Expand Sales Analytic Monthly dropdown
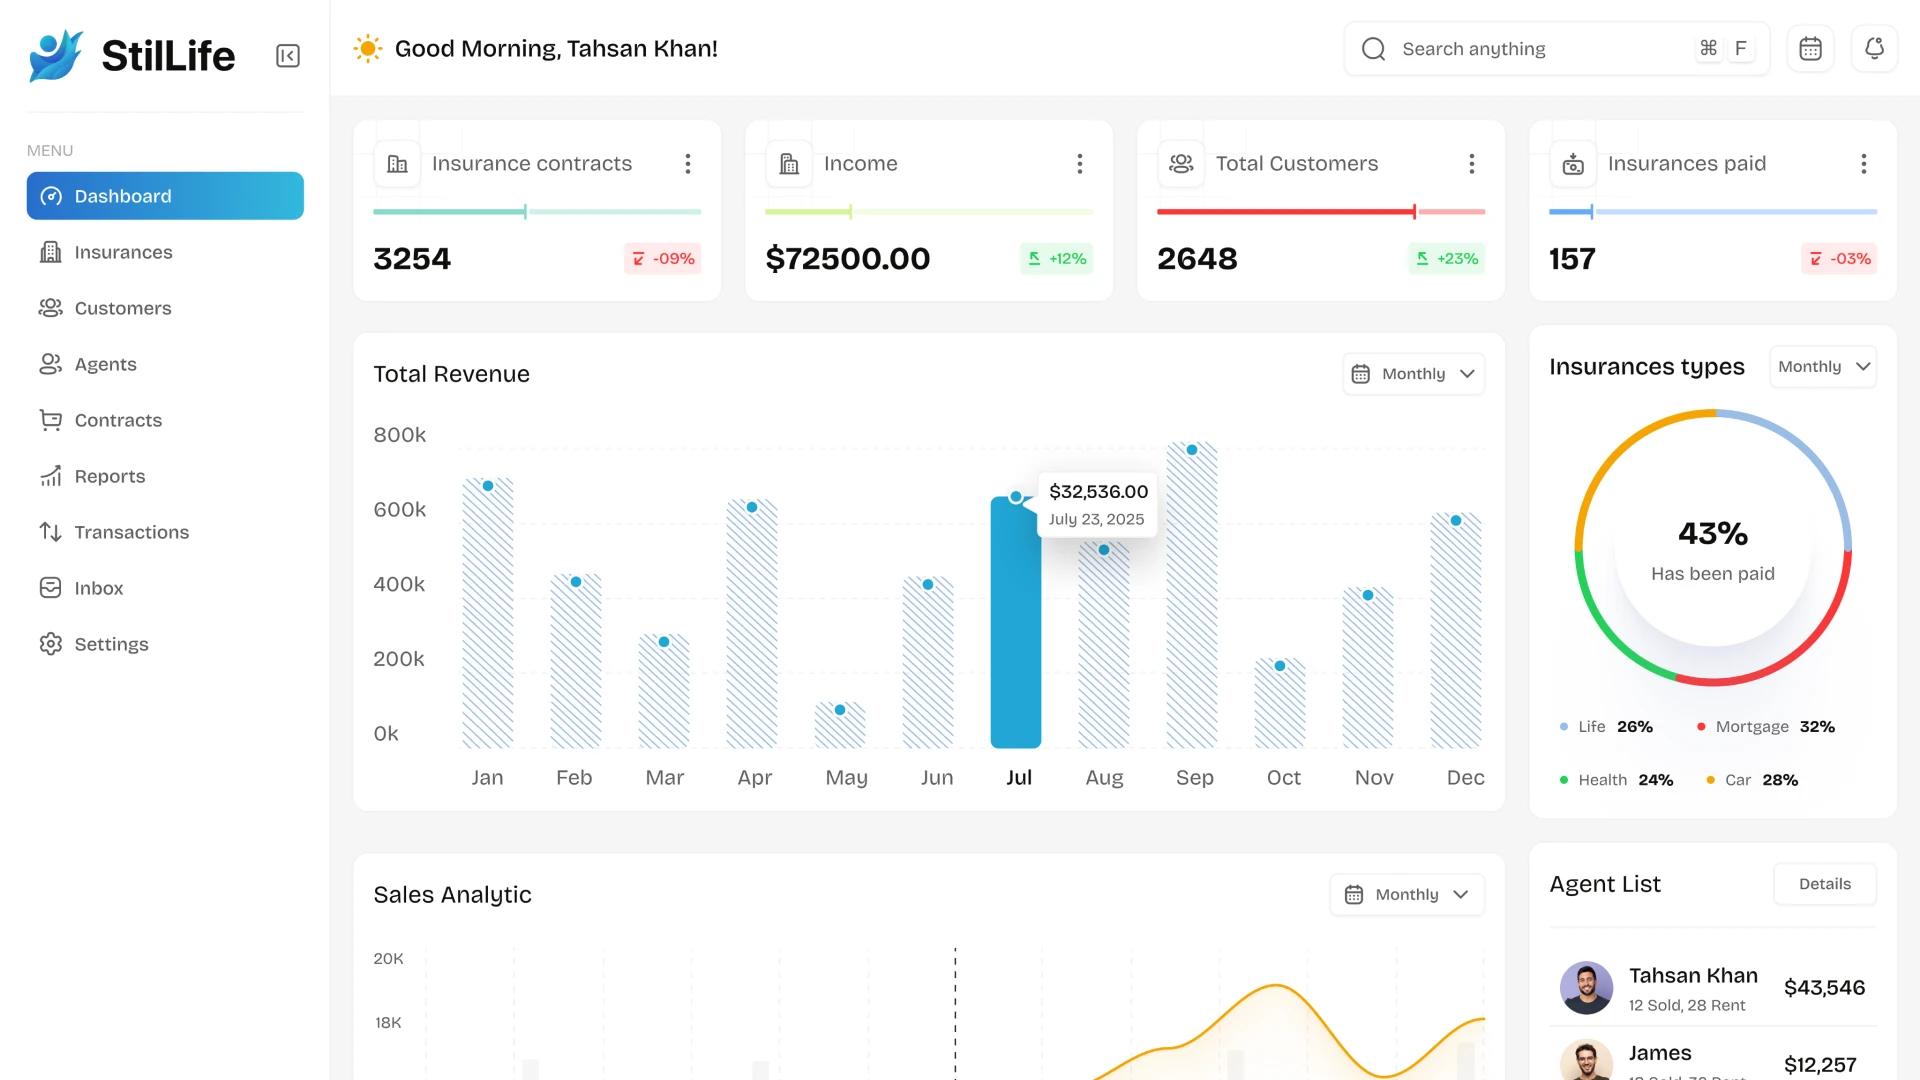 (x=1407, y=895)
